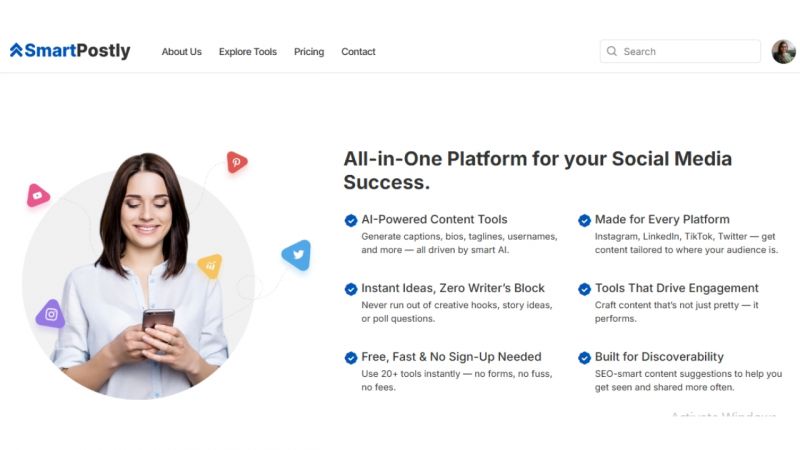Click the blue Twitter bird icon

coord(296,254)
